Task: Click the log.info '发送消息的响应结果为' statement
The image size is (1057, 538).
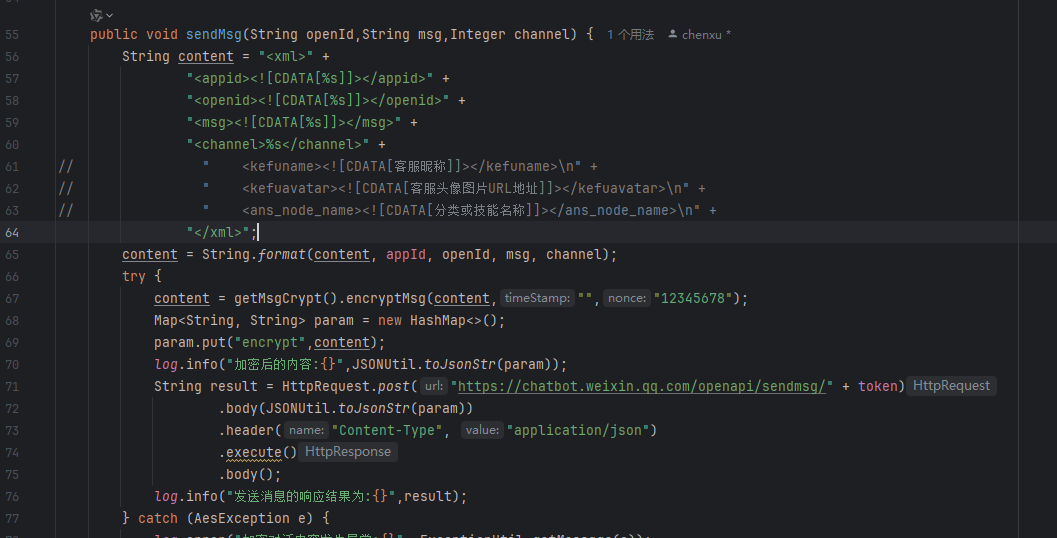Action: 311,496
